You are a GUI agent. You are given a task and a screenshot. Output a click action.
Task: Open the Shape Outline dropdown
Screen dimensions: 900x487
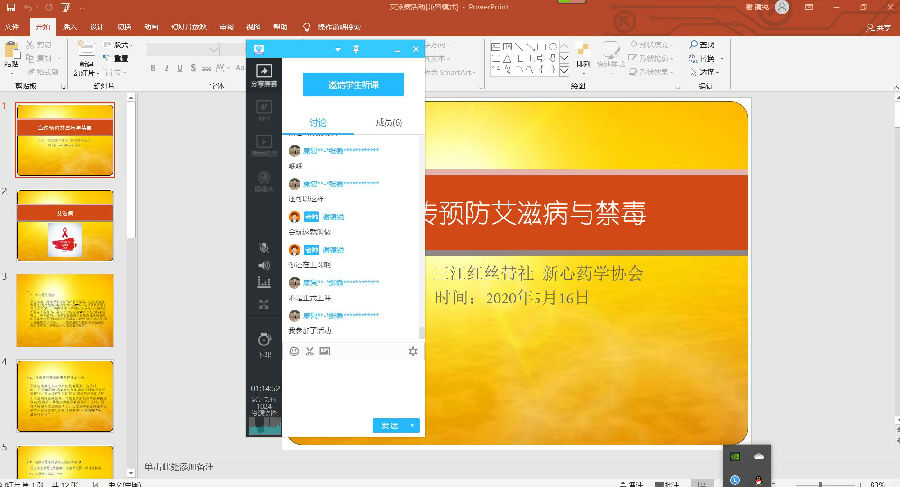tap(651, 58)
